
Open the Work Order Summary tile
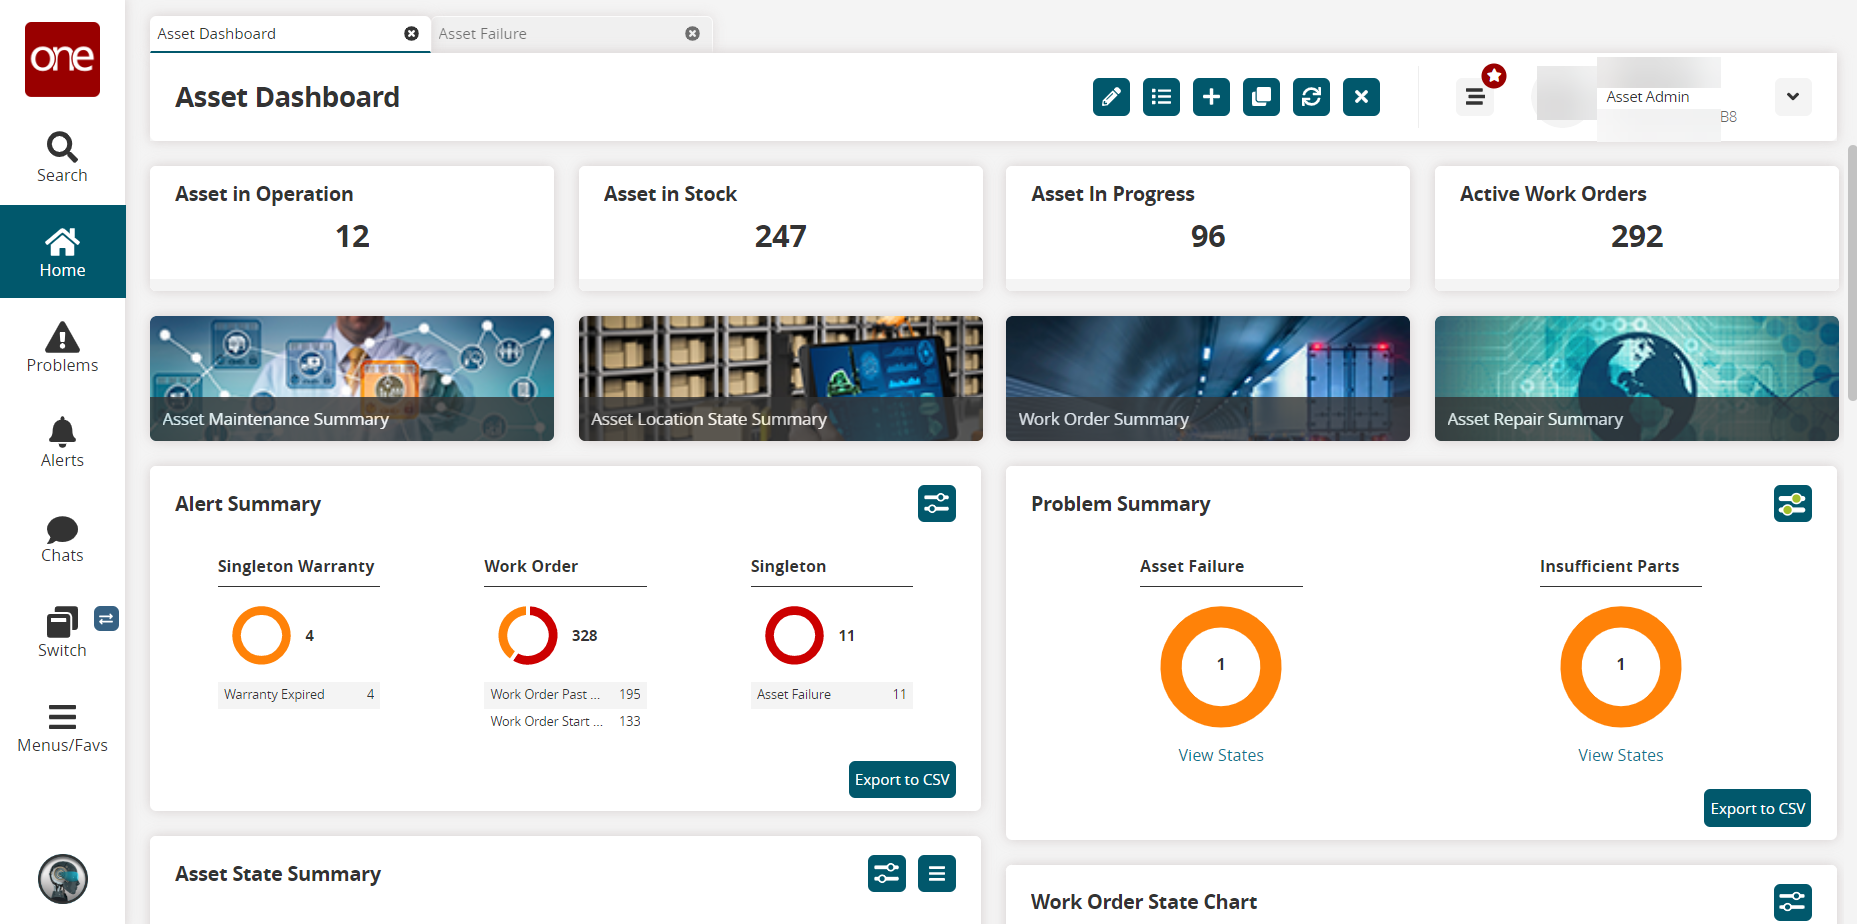pyautogui.click(x=1207, y=378)
